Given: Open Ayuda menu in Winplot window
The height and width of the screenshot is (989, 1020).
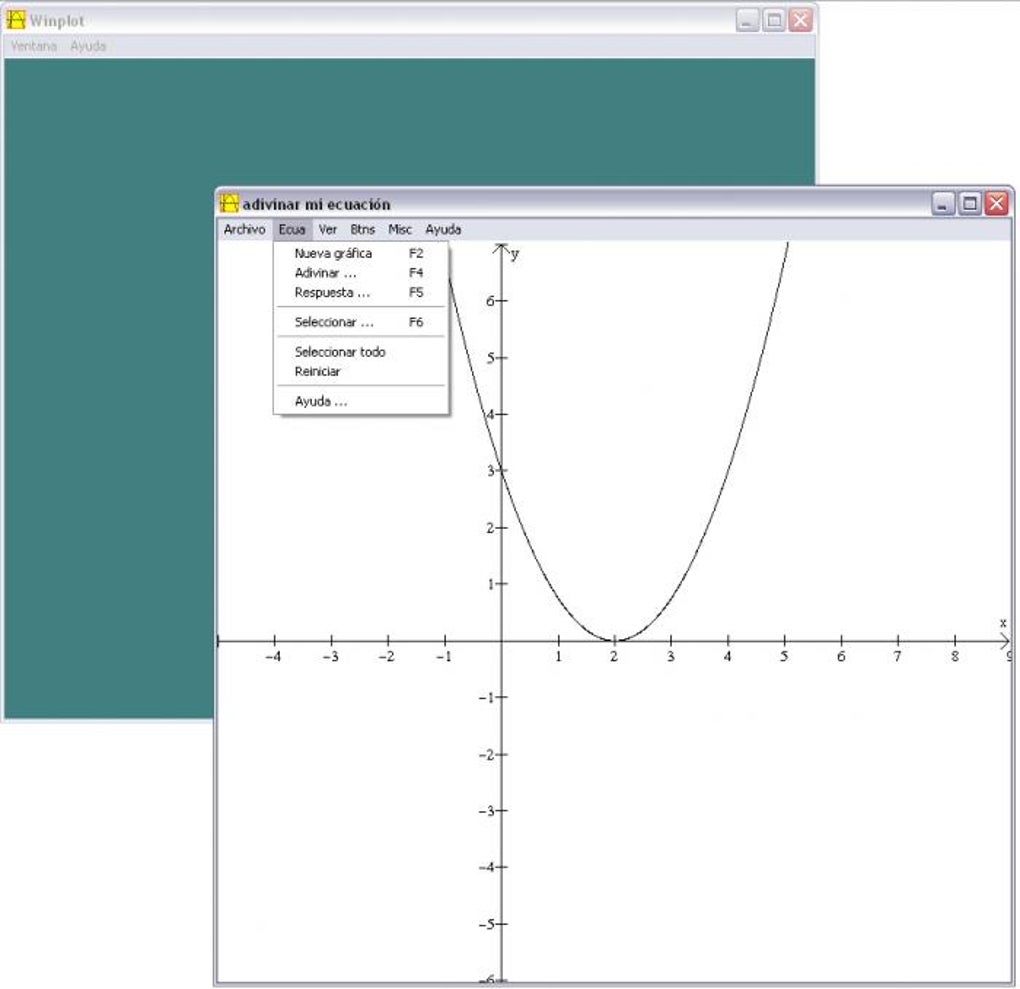Looking at the screenshot, I should tap(88, 46).
